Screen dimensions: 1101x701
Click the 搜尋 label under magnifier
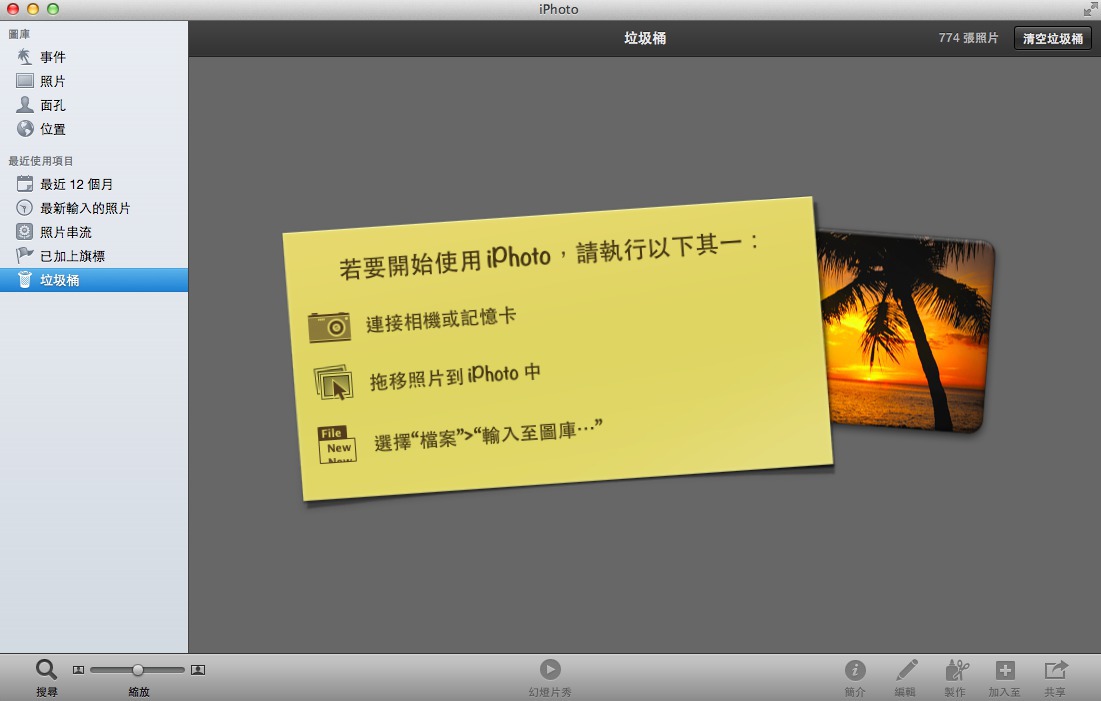tap(47, 692)
